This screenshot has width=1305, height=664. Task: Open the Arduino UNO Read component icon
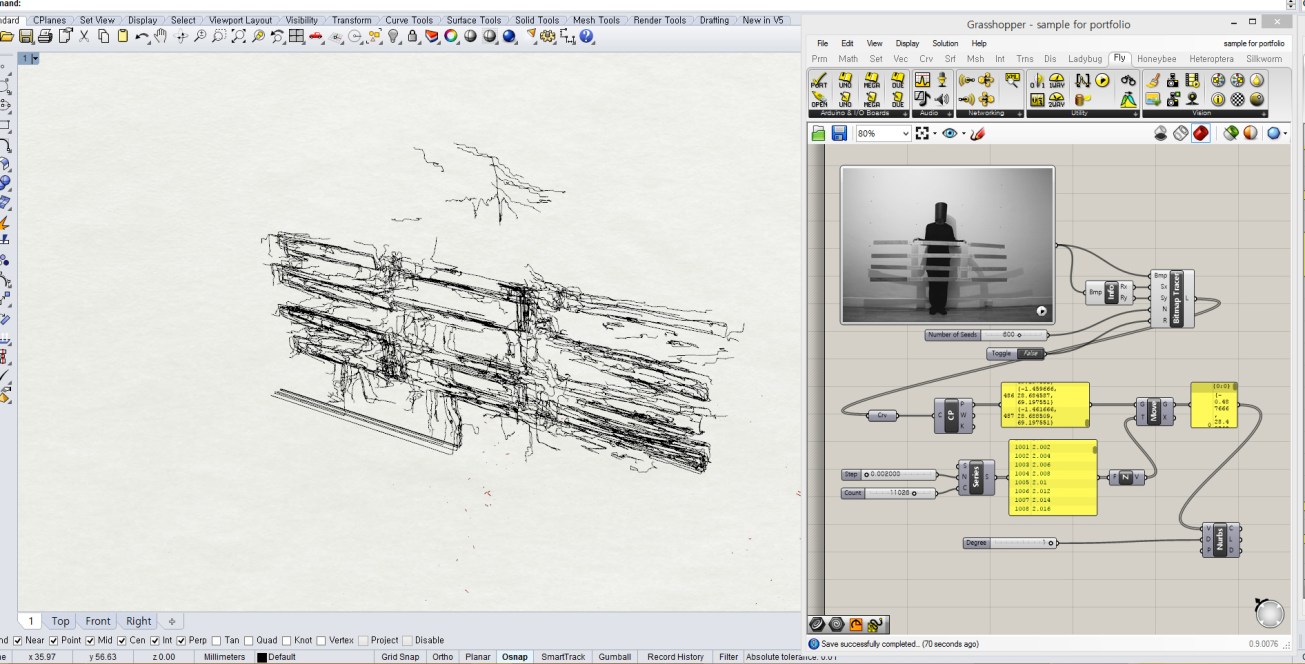tap(842, 81)
